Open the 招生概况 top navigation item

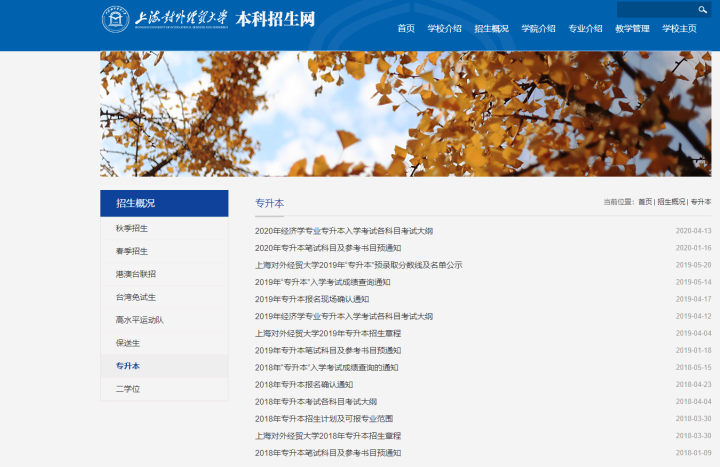(x=491, y=28)
